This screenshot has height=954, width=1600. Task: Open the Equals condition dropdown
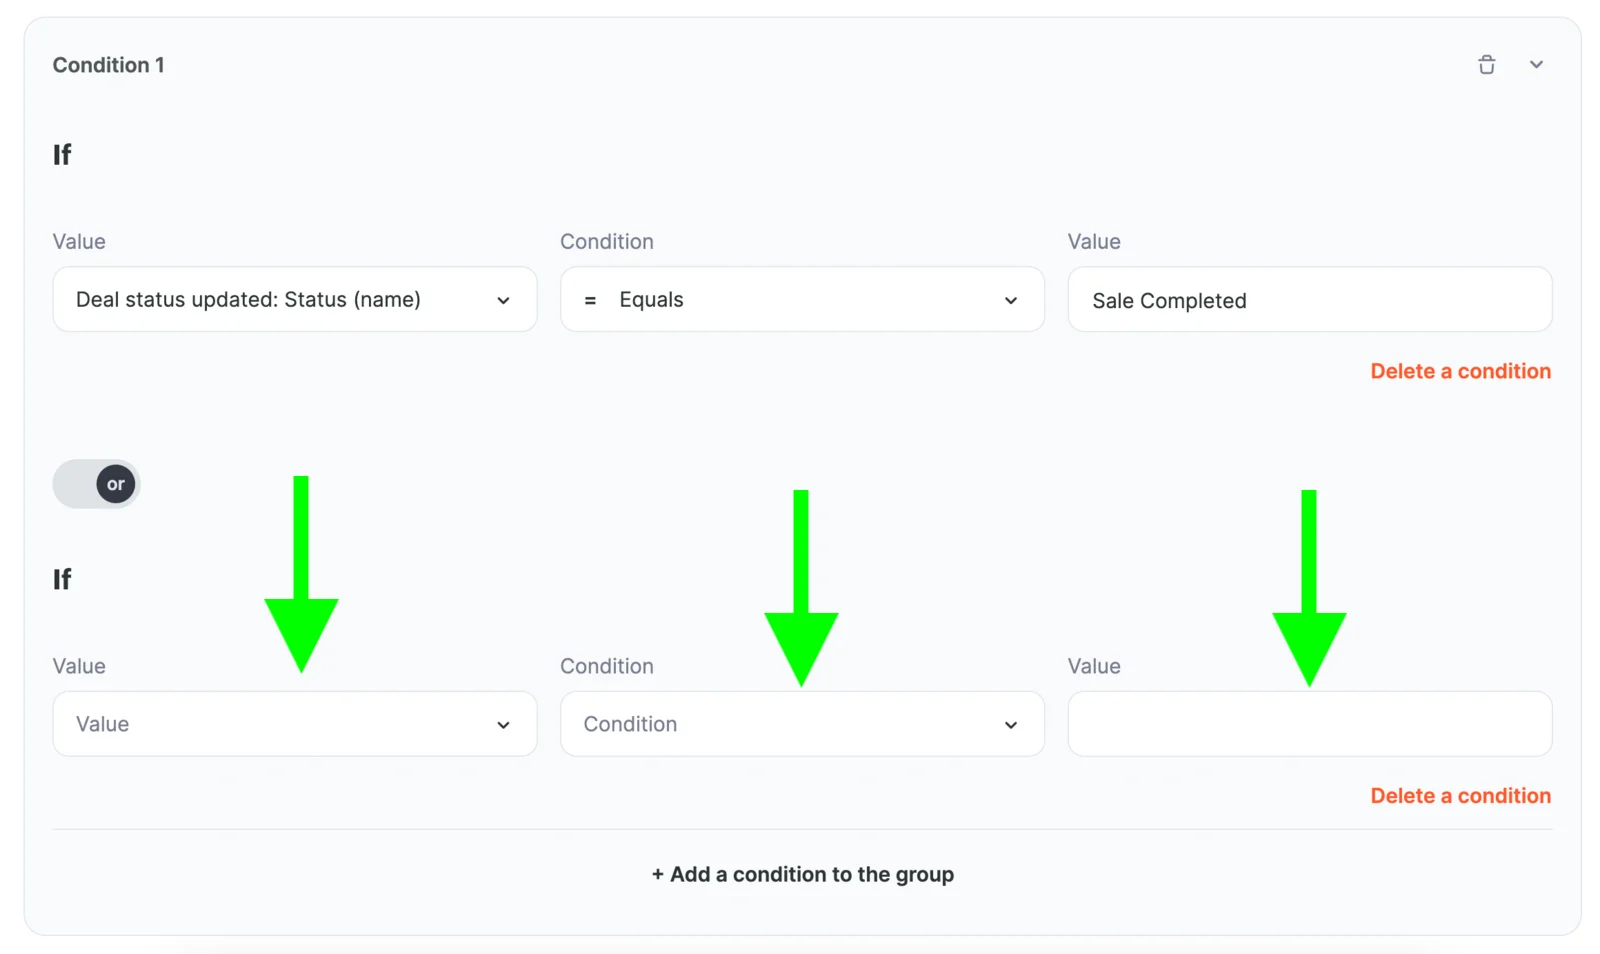(802, 299)
